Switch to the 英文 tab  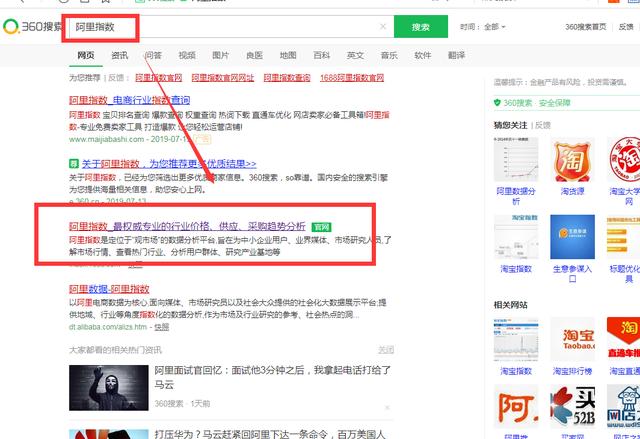pyautogui.click(x=355, y=55)
